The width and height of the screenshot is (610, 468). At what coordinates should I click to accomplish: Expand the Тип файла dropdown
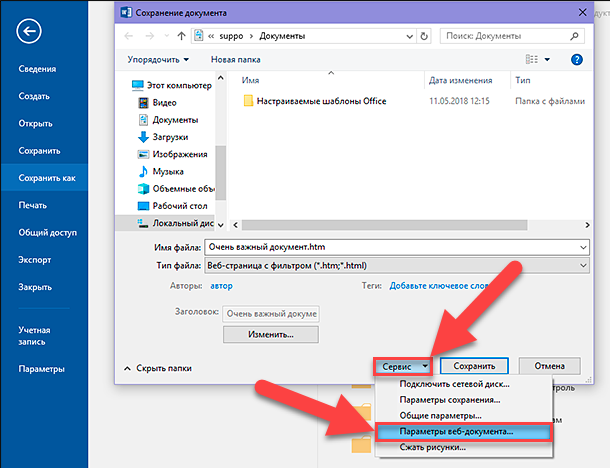click(x=583, y=266)
